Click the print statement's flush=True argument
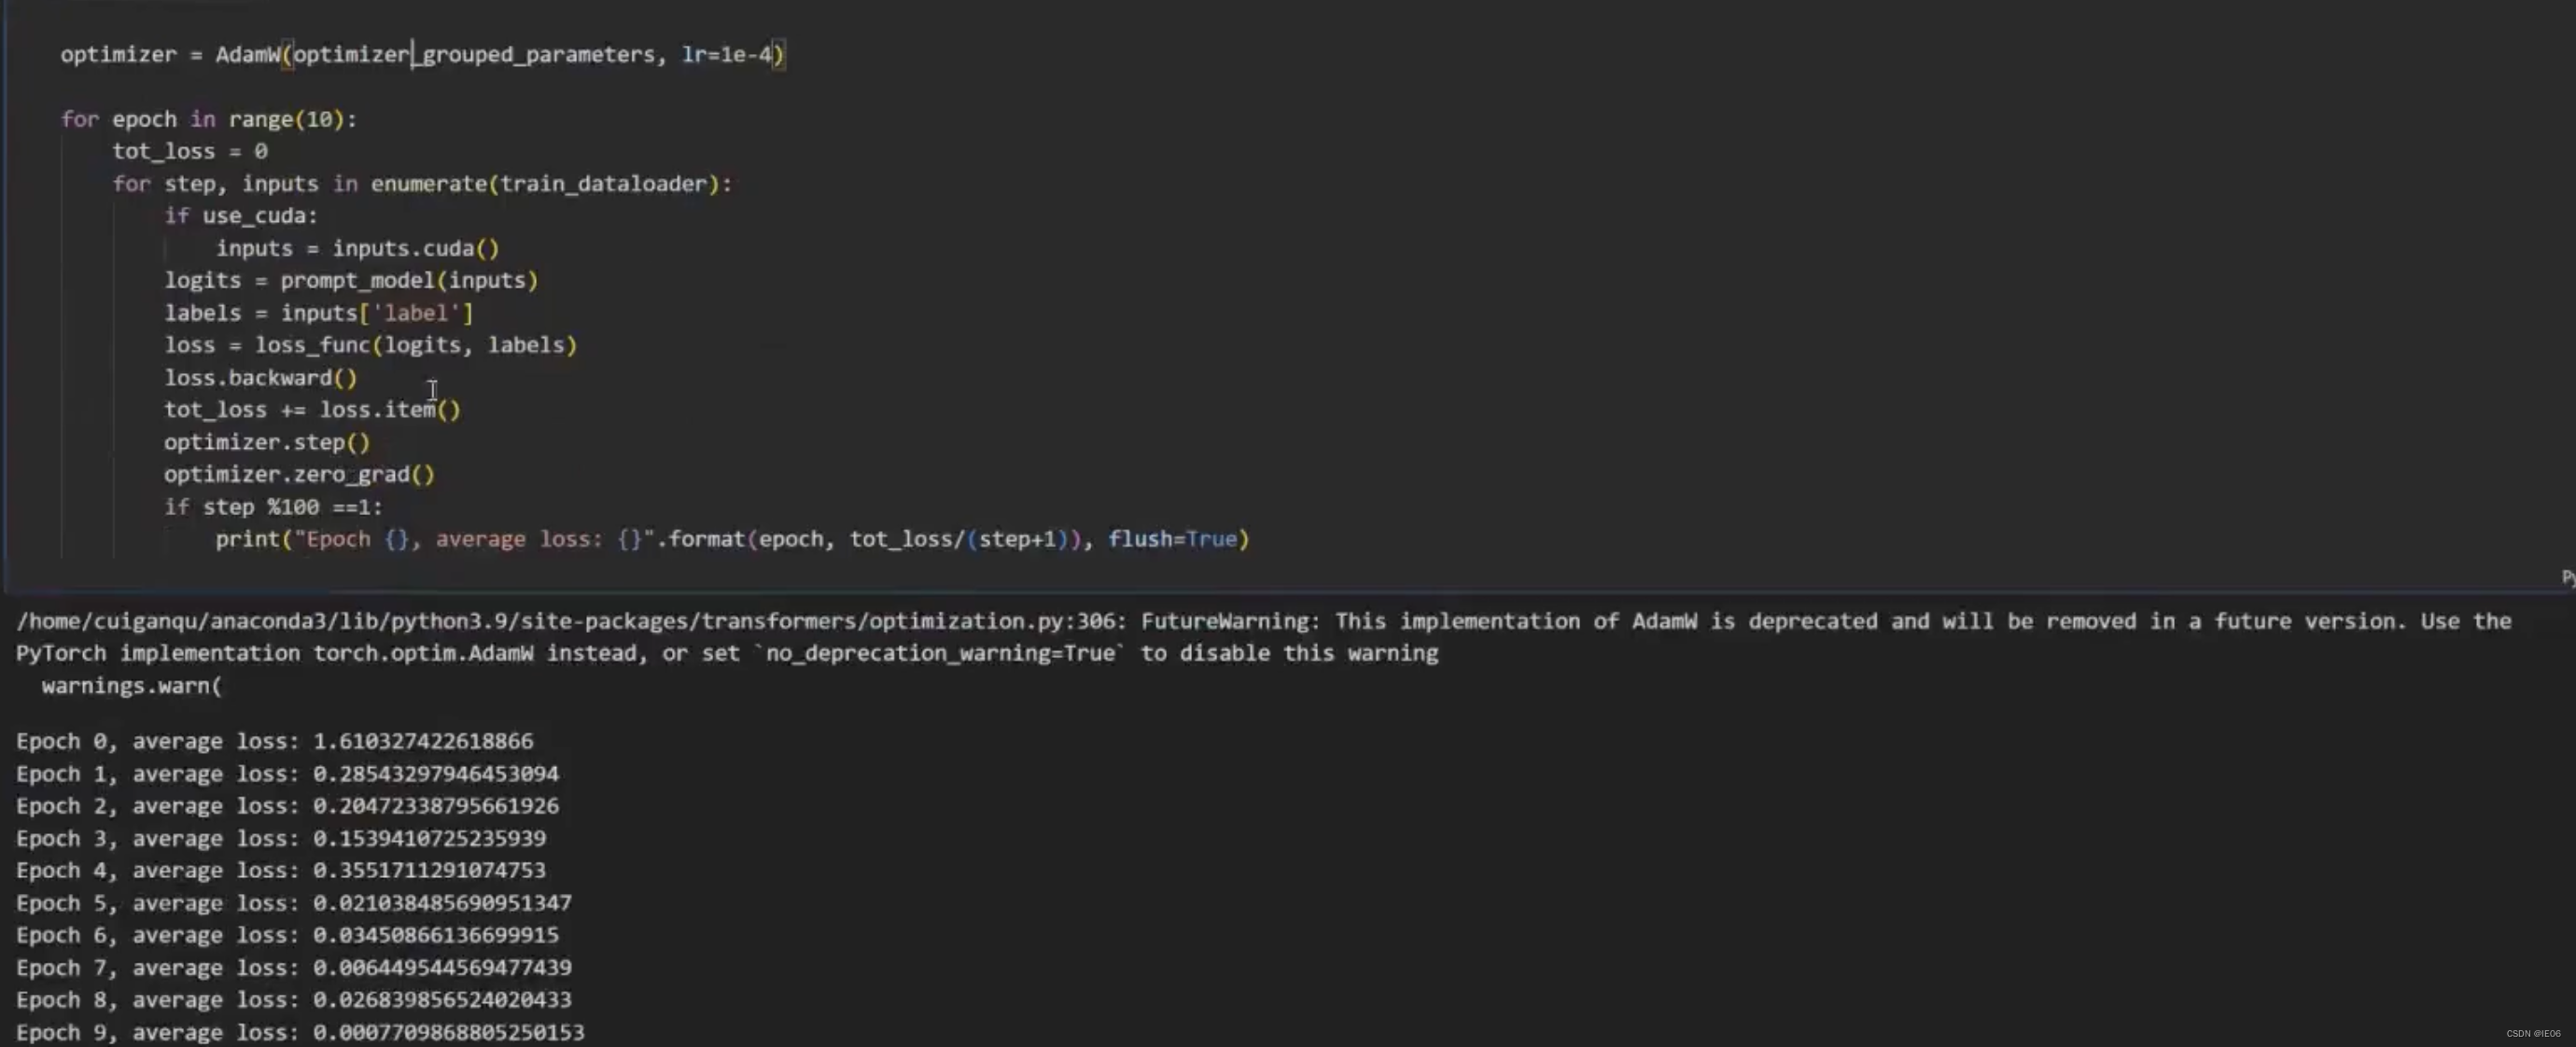 point(1171,539)
